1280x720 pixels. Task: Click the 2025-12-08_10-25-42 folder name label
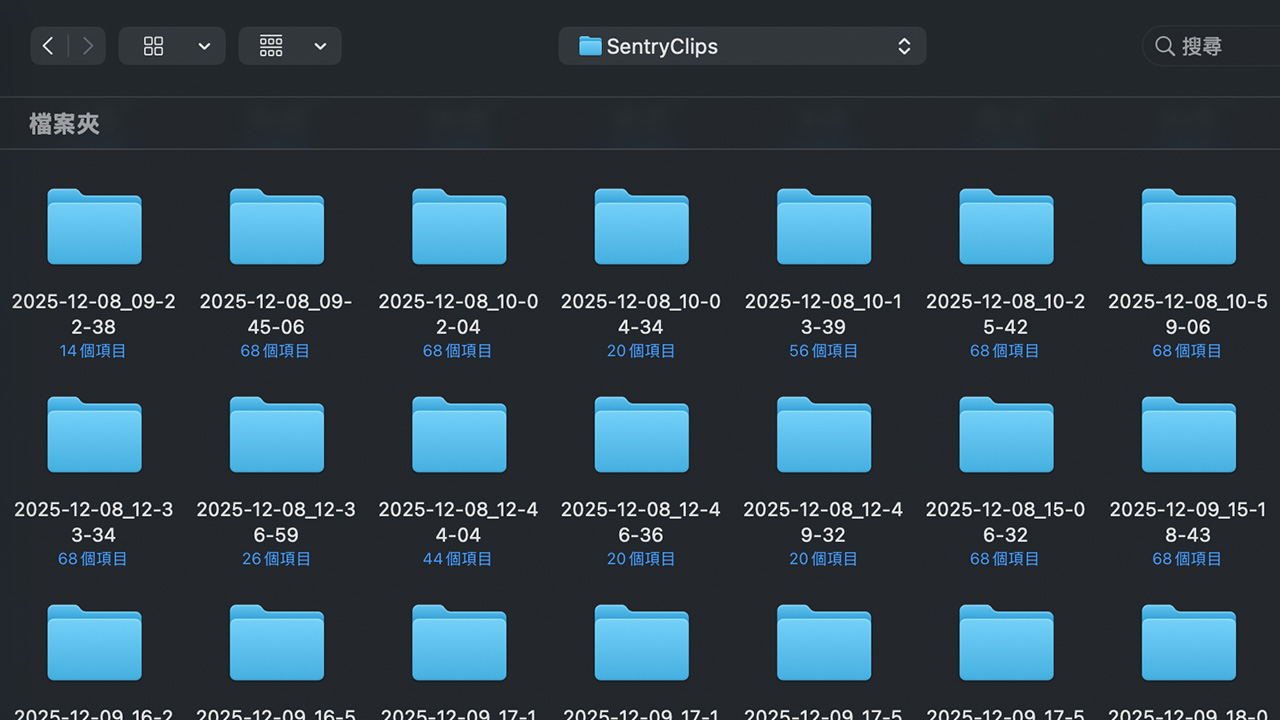pos(1005,314)
